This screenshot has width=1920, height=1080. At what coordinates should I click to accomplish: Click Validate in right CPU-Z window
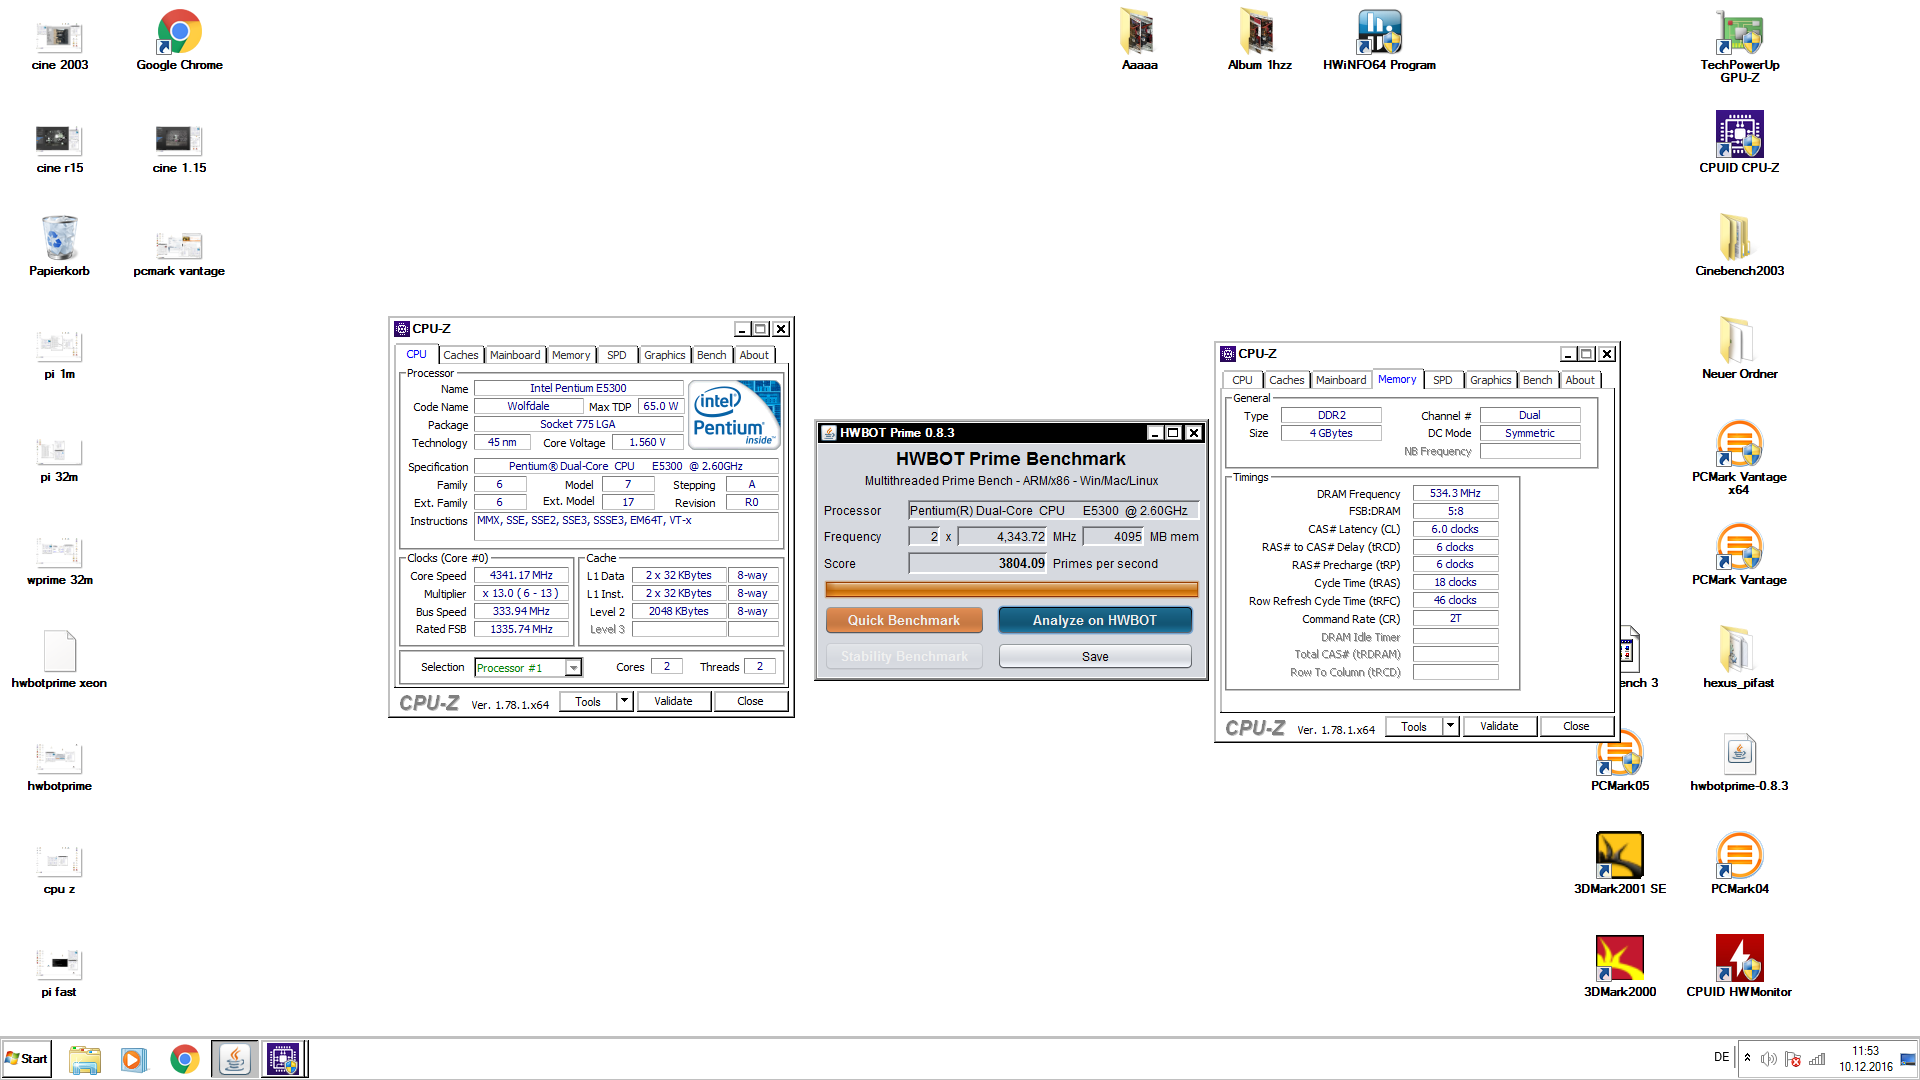[1499, 726]
